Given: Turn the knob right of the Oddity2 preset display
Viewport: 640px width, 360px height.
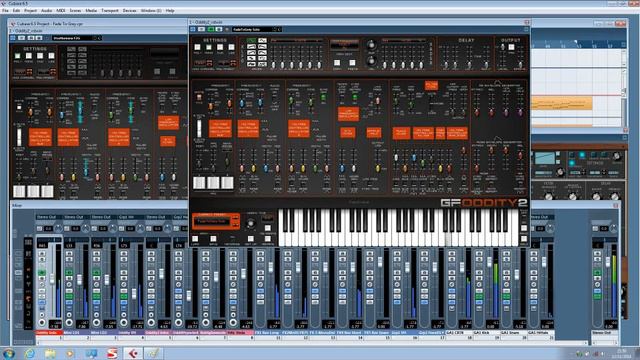Looking at the screenshot, I should [x=251, y=223].
